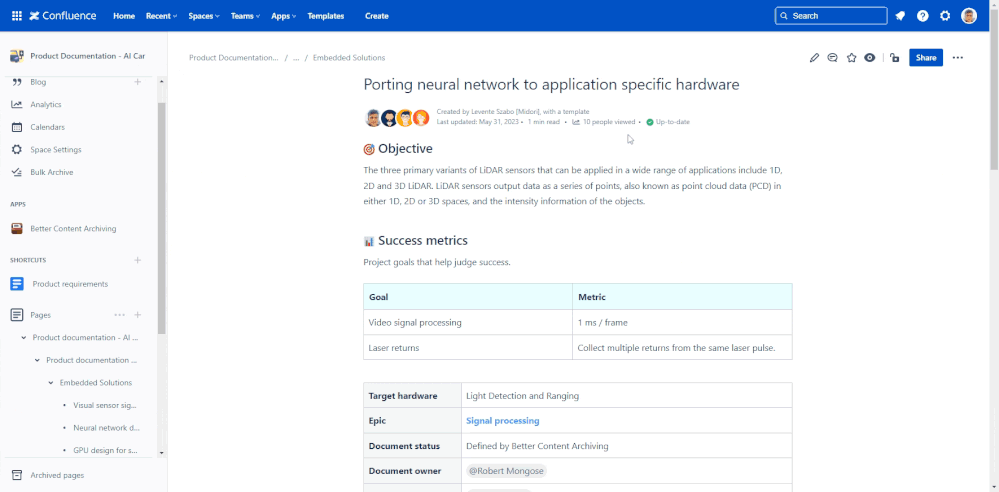Click the contributor avatars group
The image size is (999, 492).
click(397, 118)
